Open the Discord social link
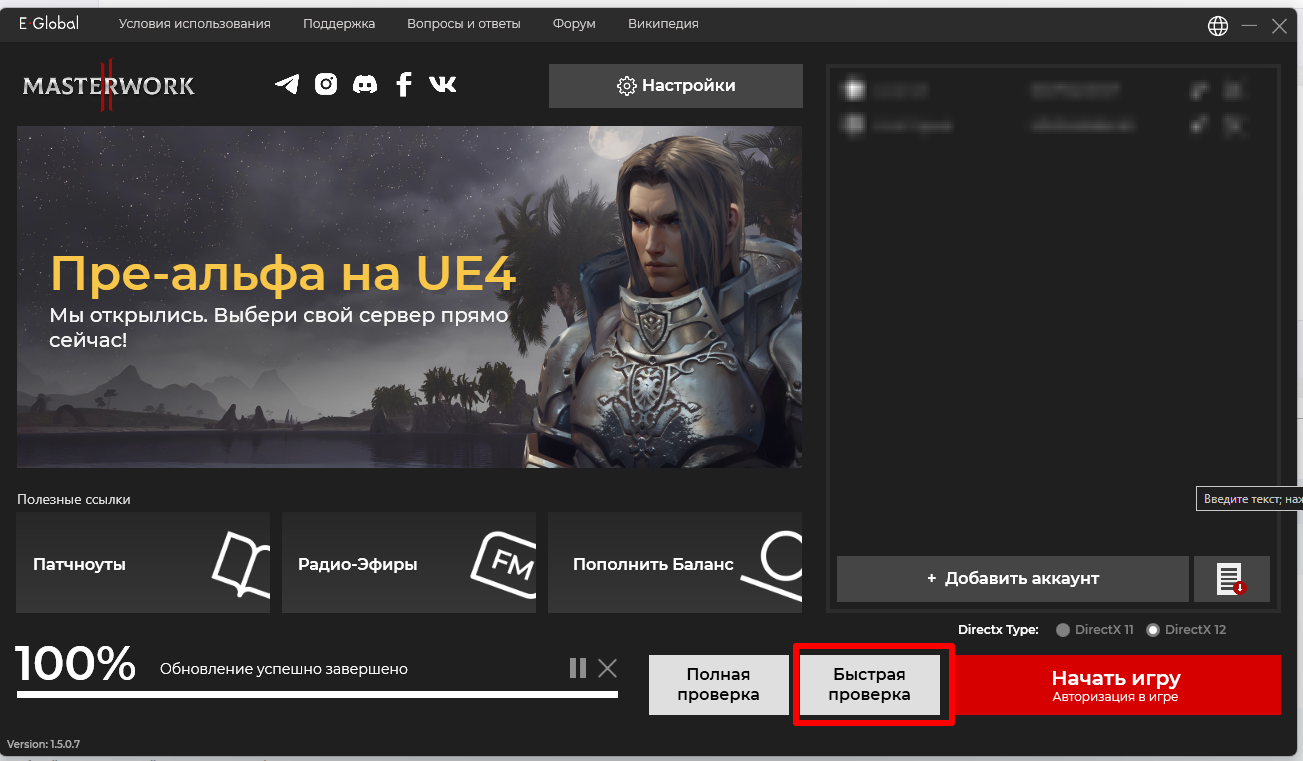 (x=365, y=85)
